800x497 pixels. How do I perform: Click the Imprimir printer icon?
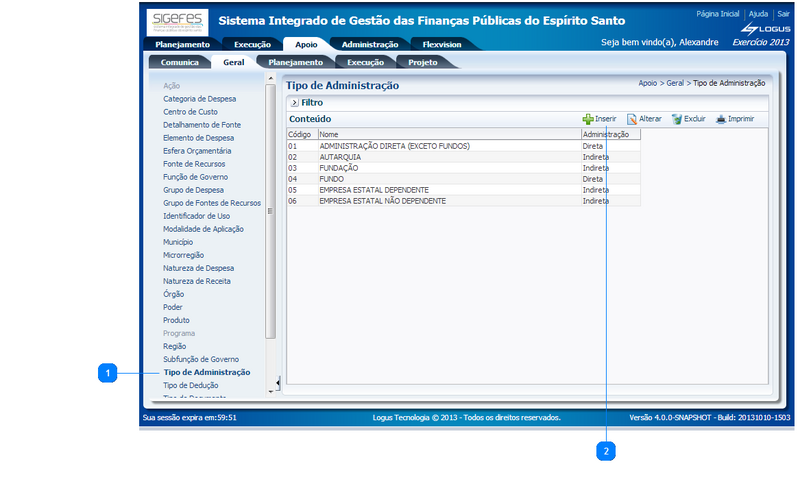720,119
